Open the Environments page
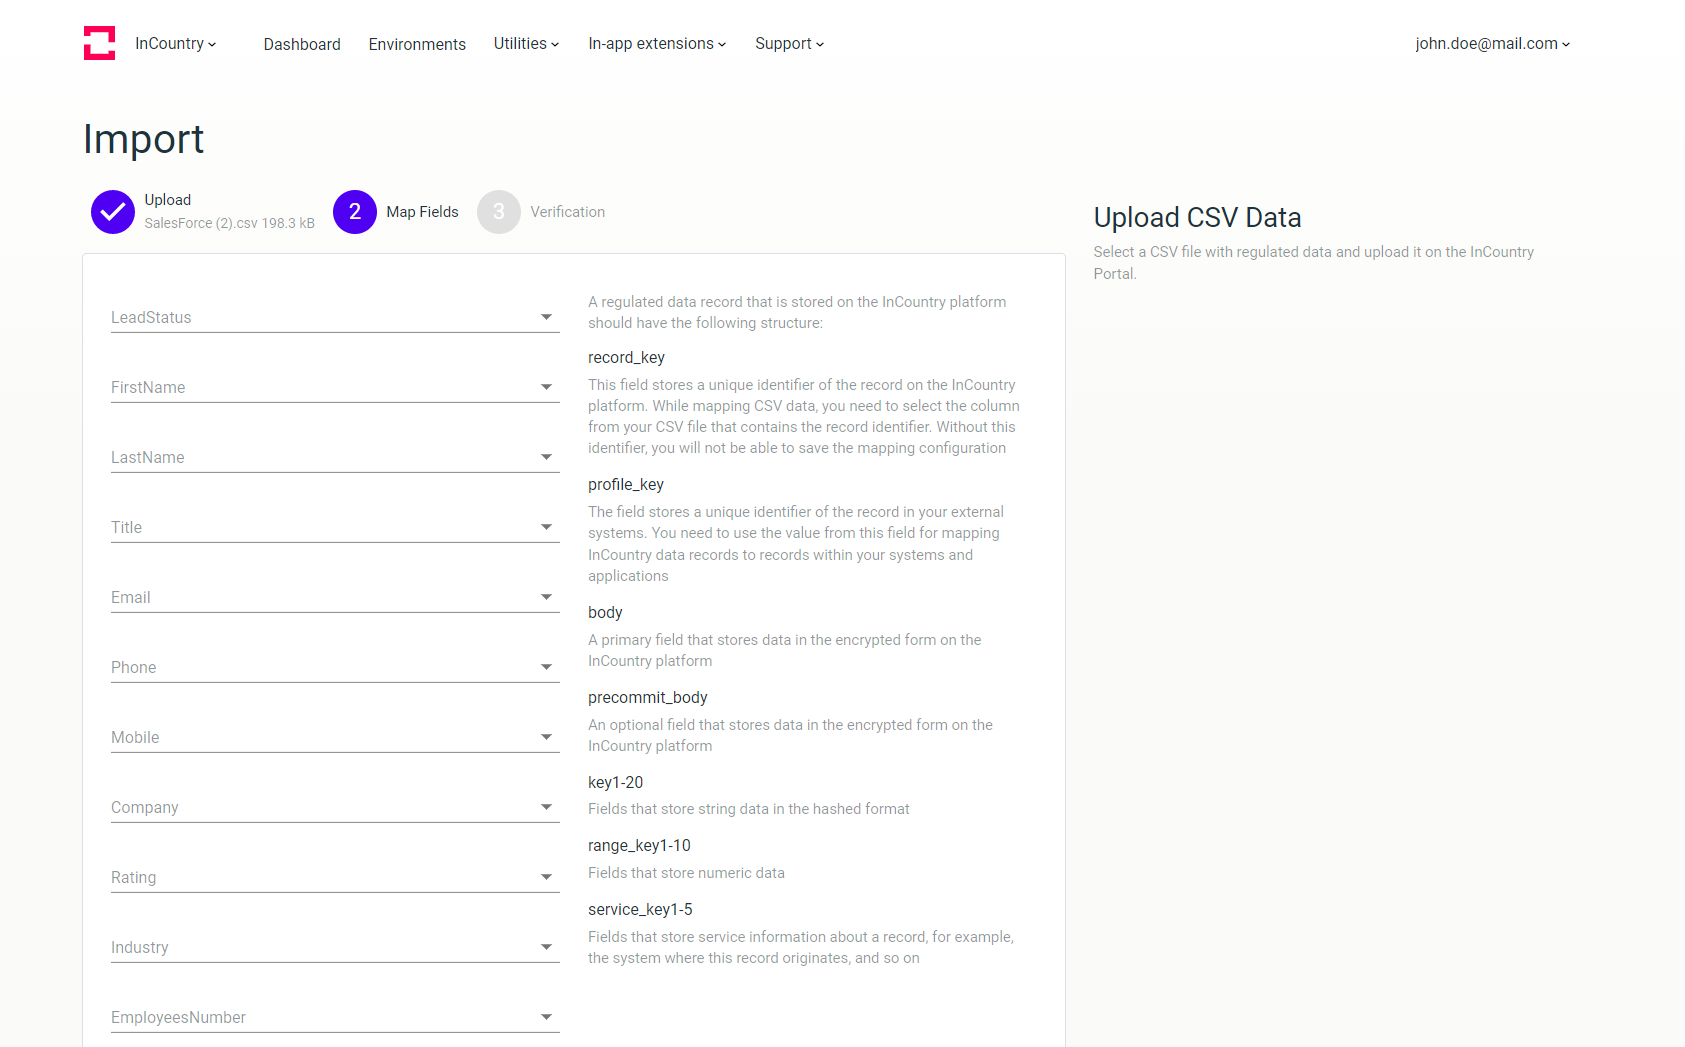This screenshot has width=1685, height=1047. (x=417, y=44)
